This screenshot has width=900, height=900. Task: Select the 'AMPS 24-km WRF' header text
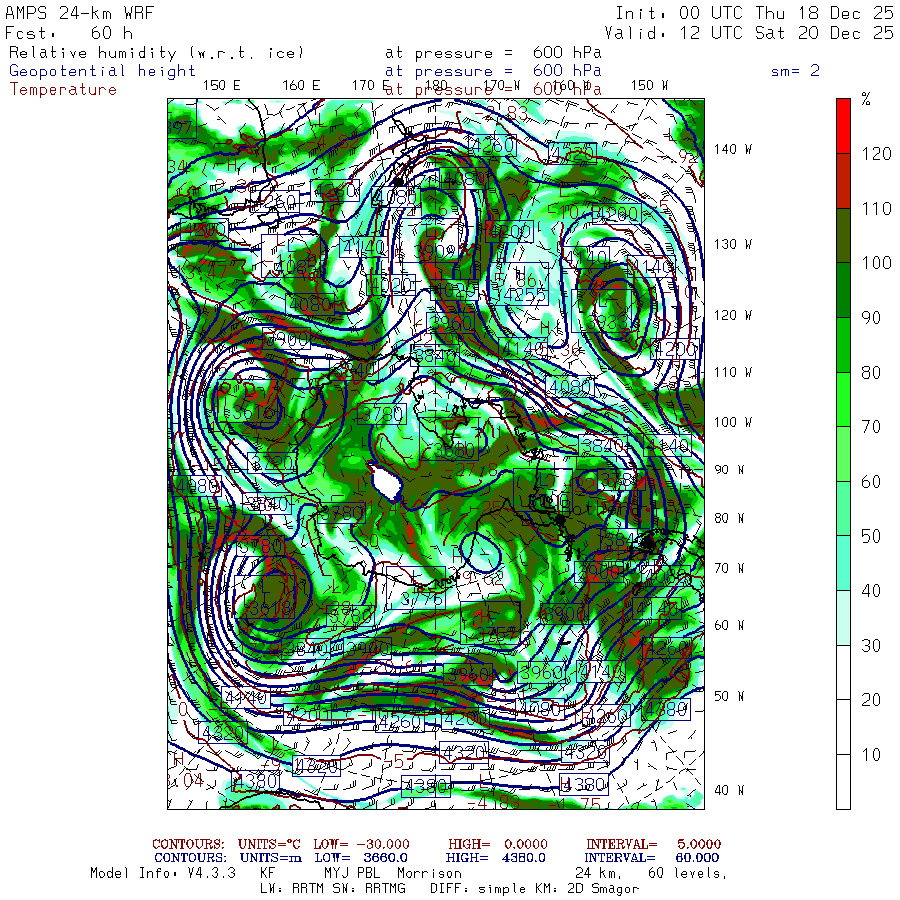(x=81, y=13)
